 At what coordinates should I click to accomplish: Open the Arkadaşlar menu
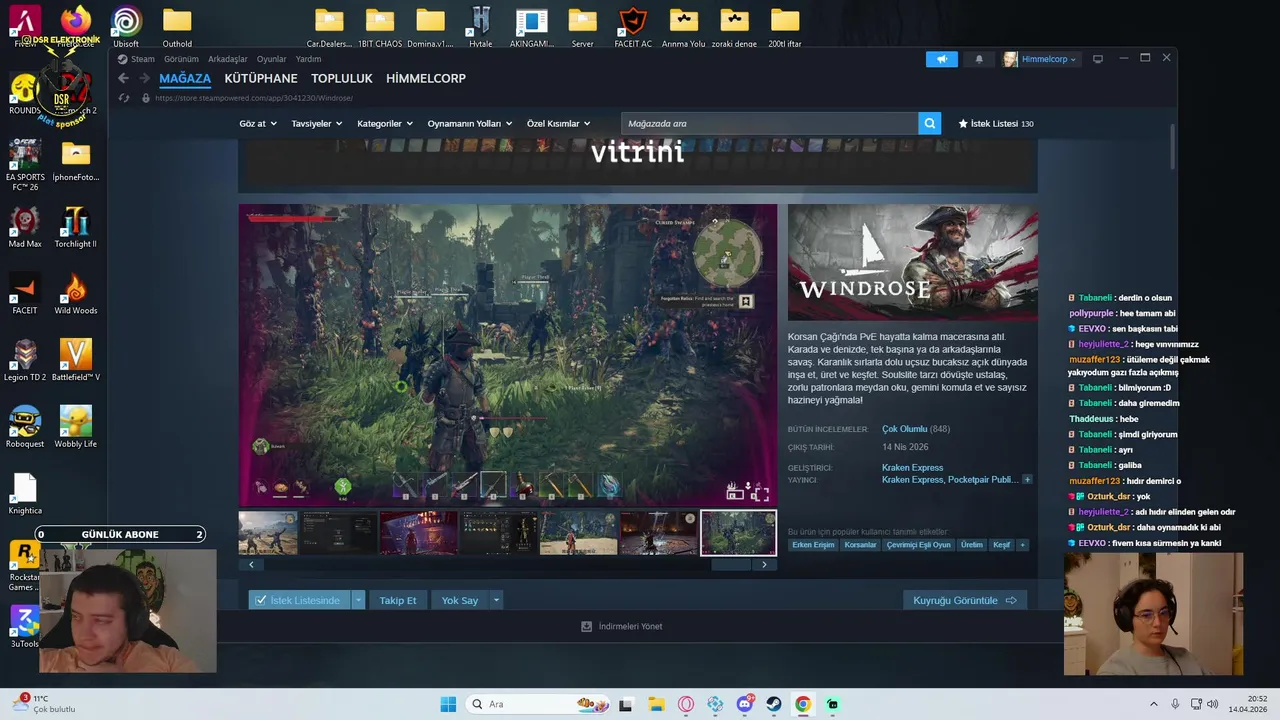(227, 59)
